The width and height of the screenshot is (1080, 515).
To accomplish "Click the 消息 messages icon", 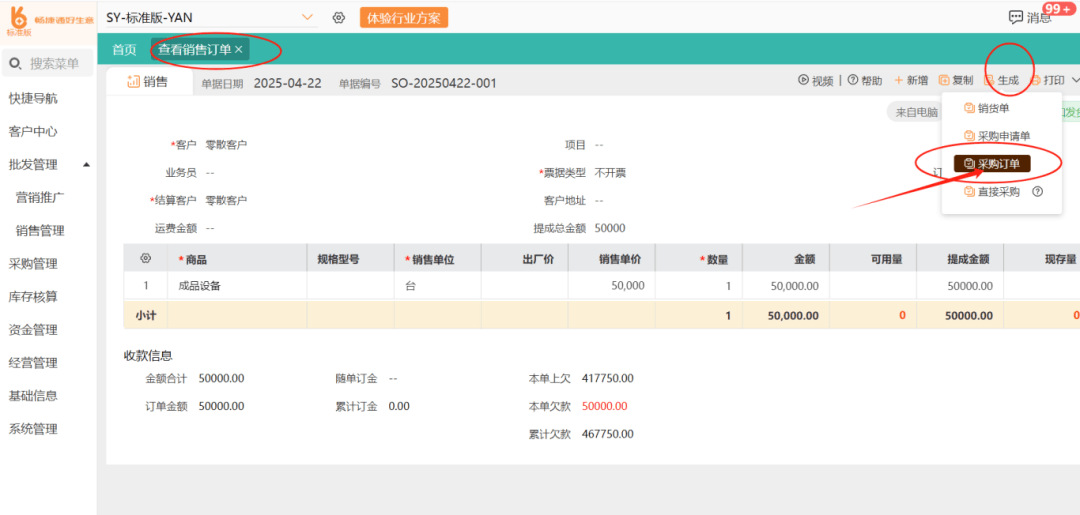I will point(1016,17).
